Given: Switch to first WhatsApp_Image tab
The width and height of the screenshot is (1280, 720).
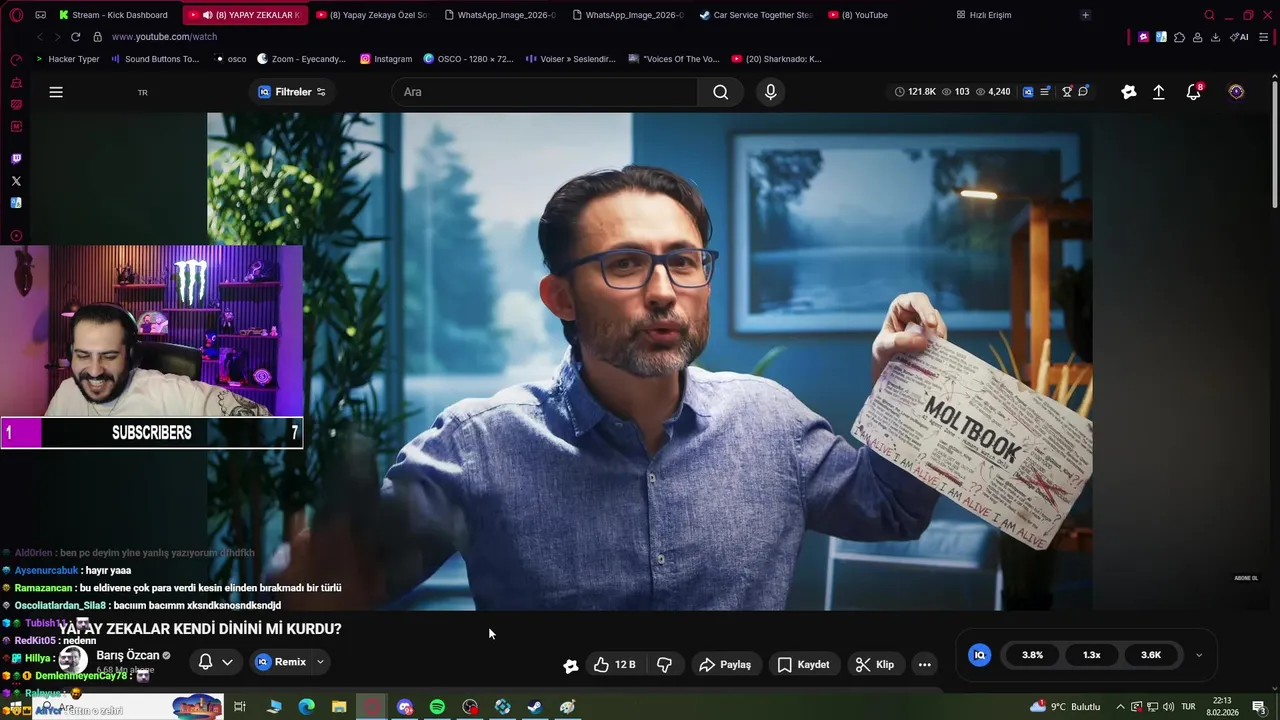Looking at the screenshot, I should point(500,15).
